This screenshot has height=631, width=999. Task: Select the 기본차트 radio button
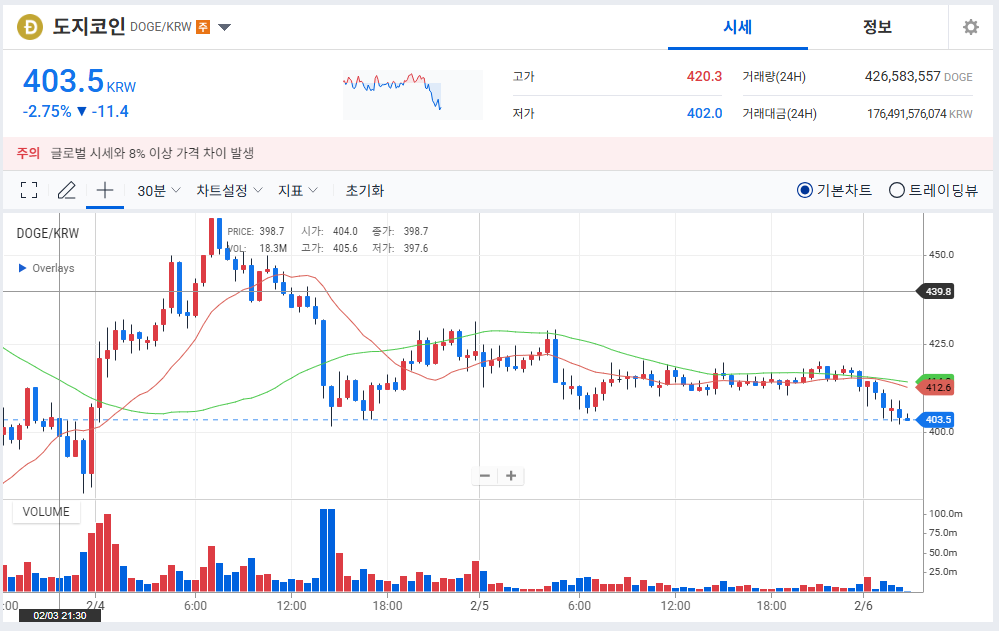pyautogui.click(x=805, y=190)
